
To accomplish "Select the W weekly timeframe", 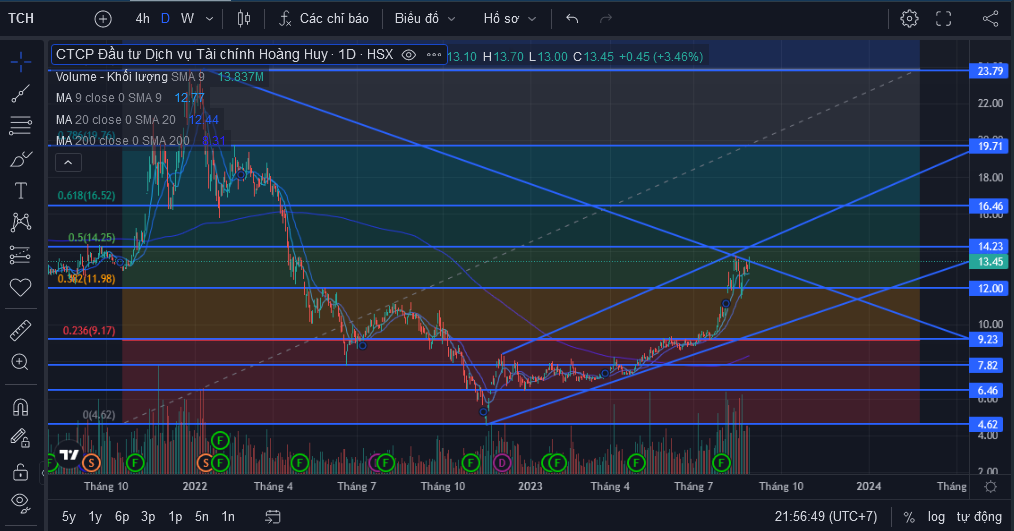I will [188, 19].
